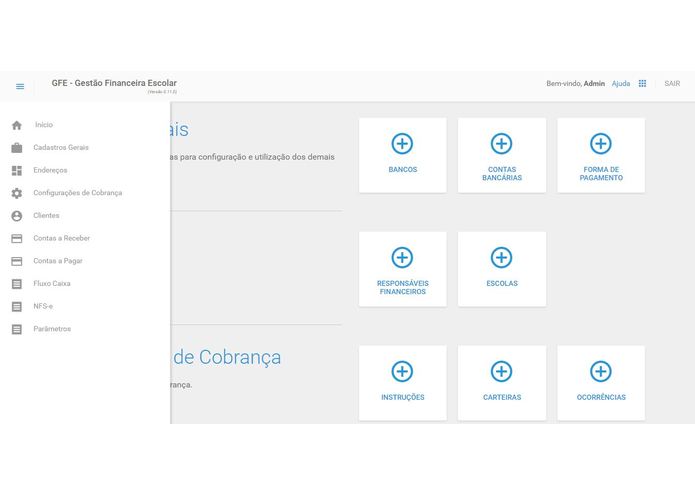Toggle the hamburger menu icon
Screen dimensions: 695x494
coord(20,86)
